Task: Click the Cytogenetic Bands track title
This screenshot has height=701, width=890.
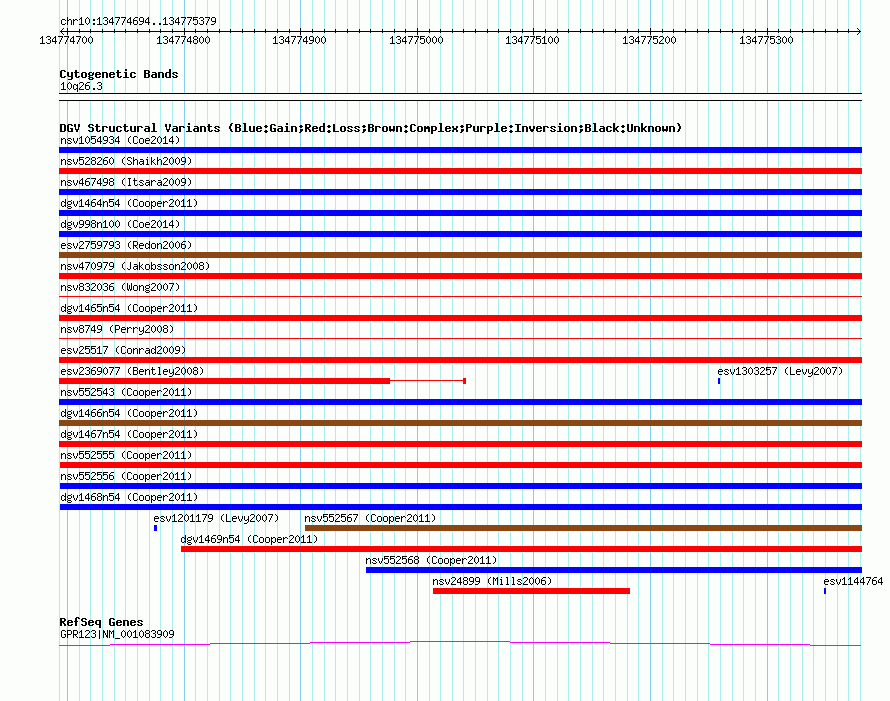Action: 119,74
